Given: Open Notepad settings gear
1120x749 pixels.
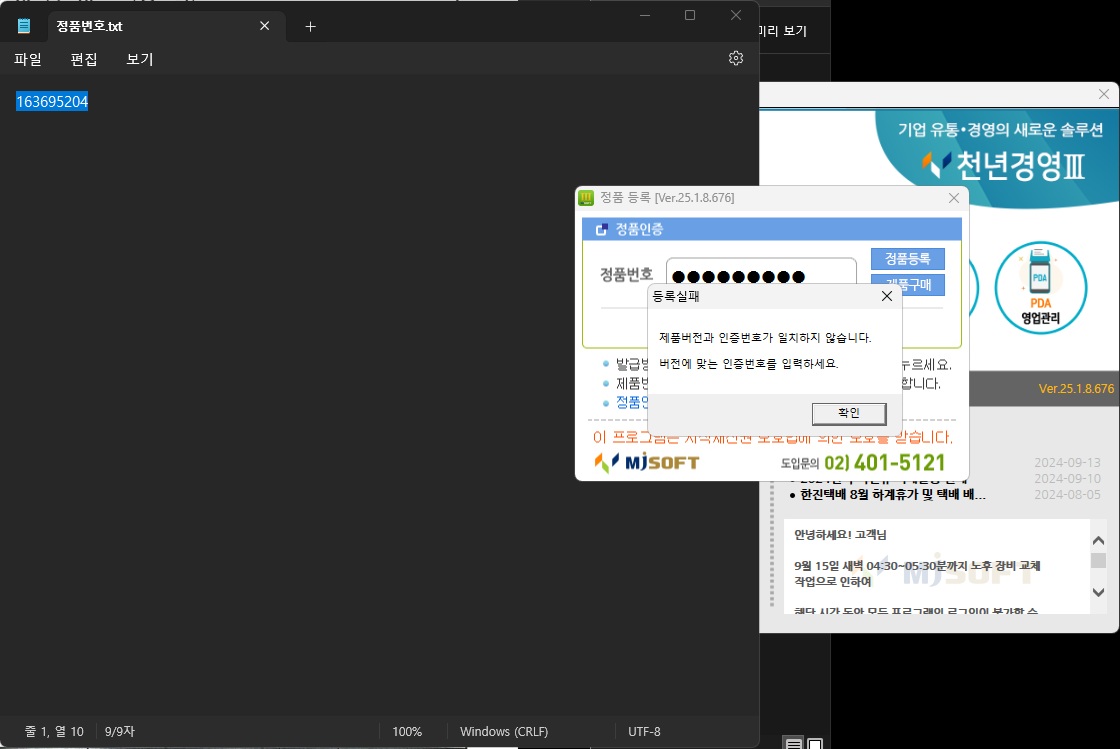Looking at the screenshot, I should click(x=736, y=59).
